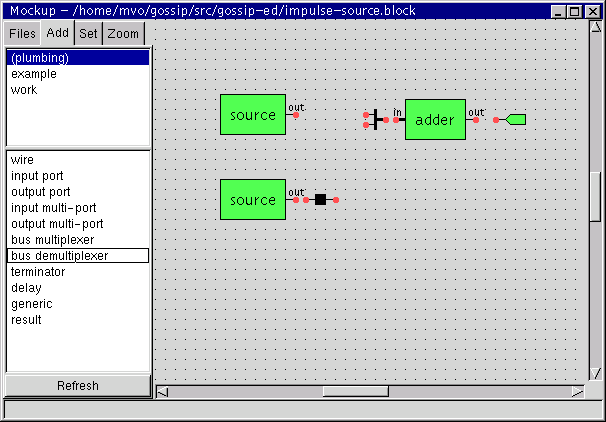Screen dimensions: 606x422
Task: Click the delay element left red connector
Action: [x=306, y=200]
